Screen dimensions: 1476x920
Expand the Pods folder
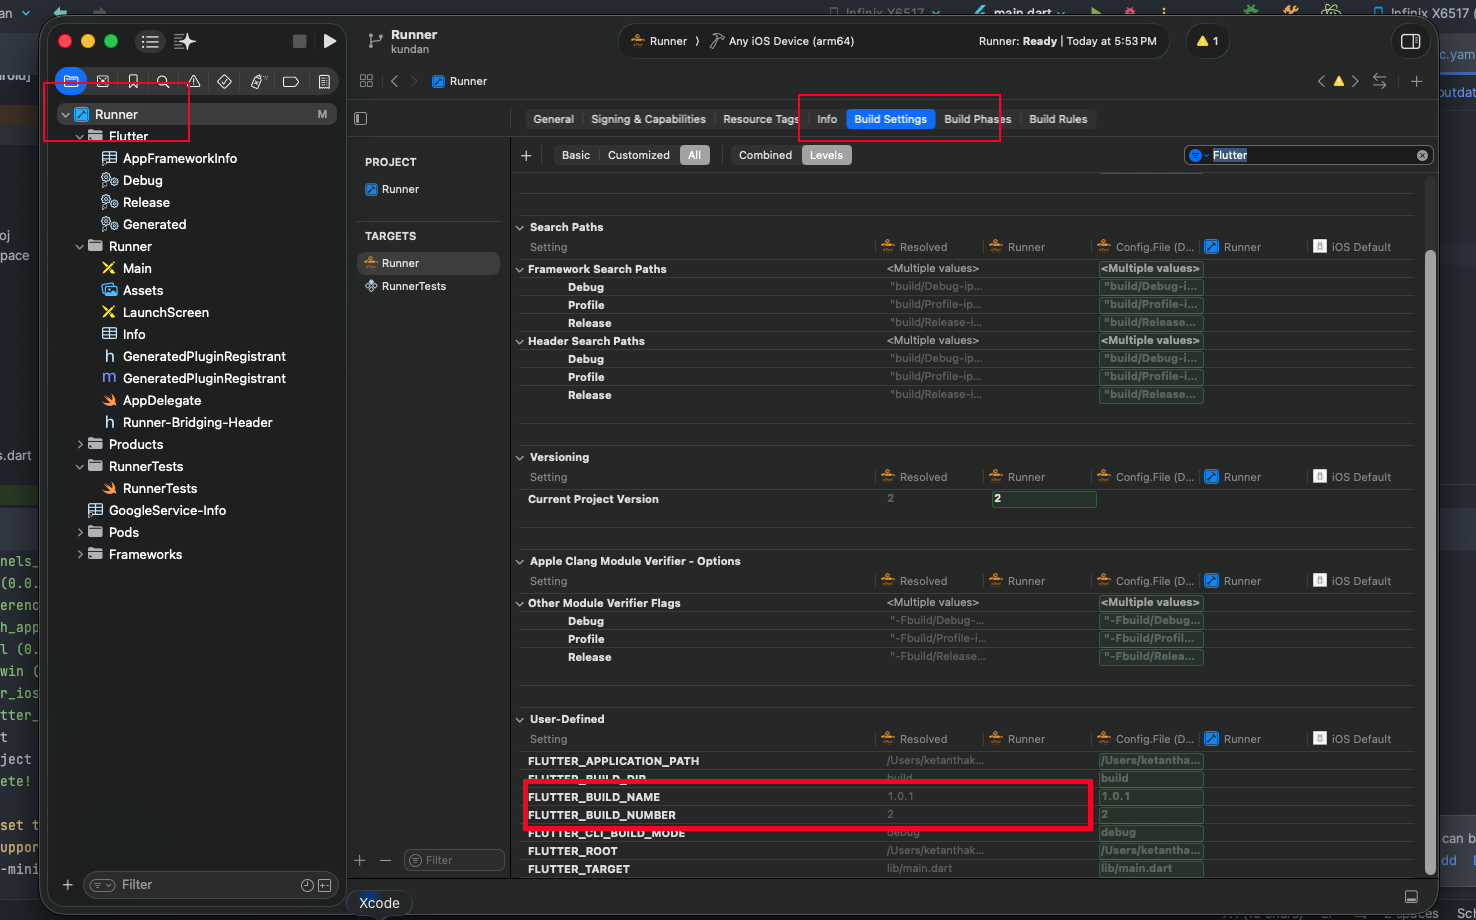80,532
